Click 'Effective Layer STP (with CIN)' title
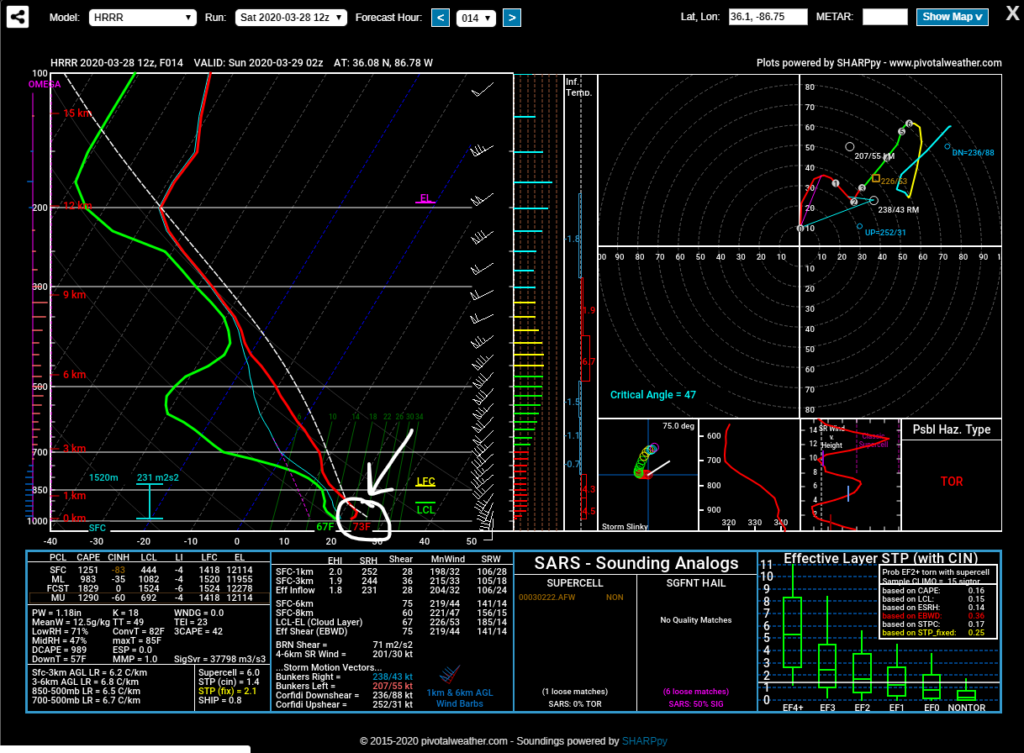The image size is (1024, 753). click(x=880, y=558)
